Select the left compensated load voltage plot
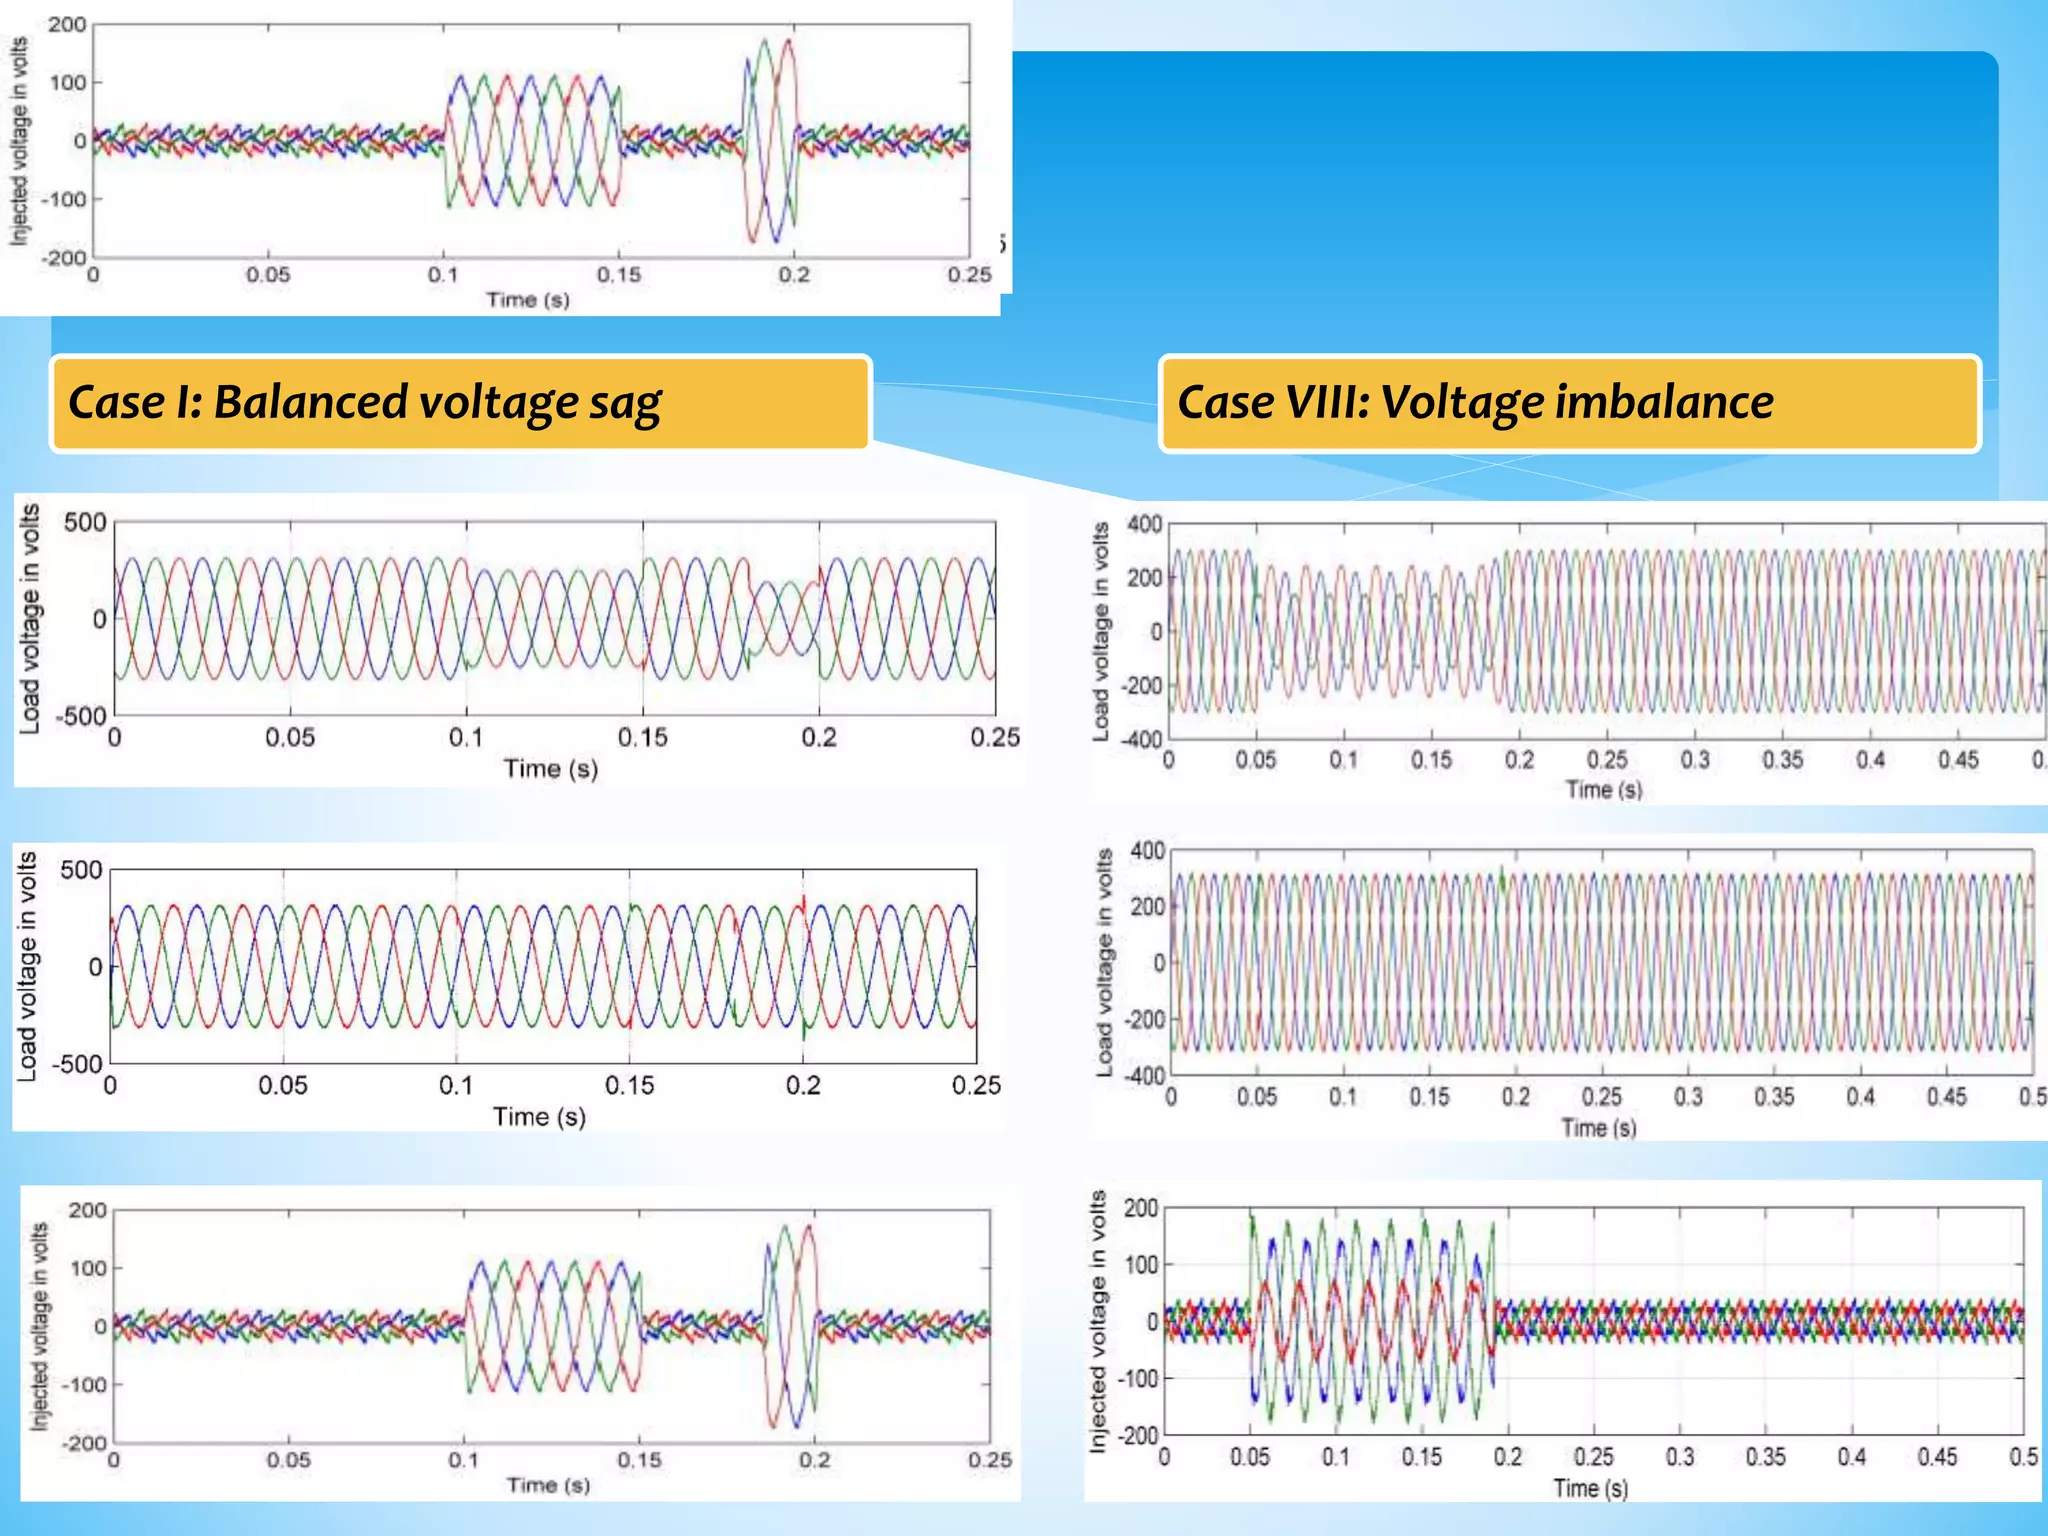 click(543, 966)
